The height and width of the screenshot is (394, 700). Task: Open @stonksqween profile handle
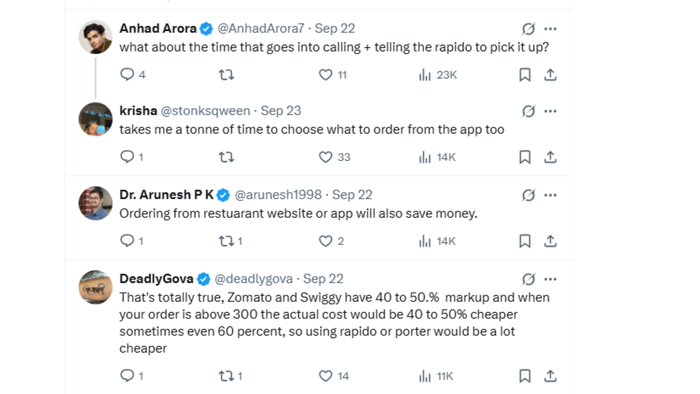[x=205, y=111]
